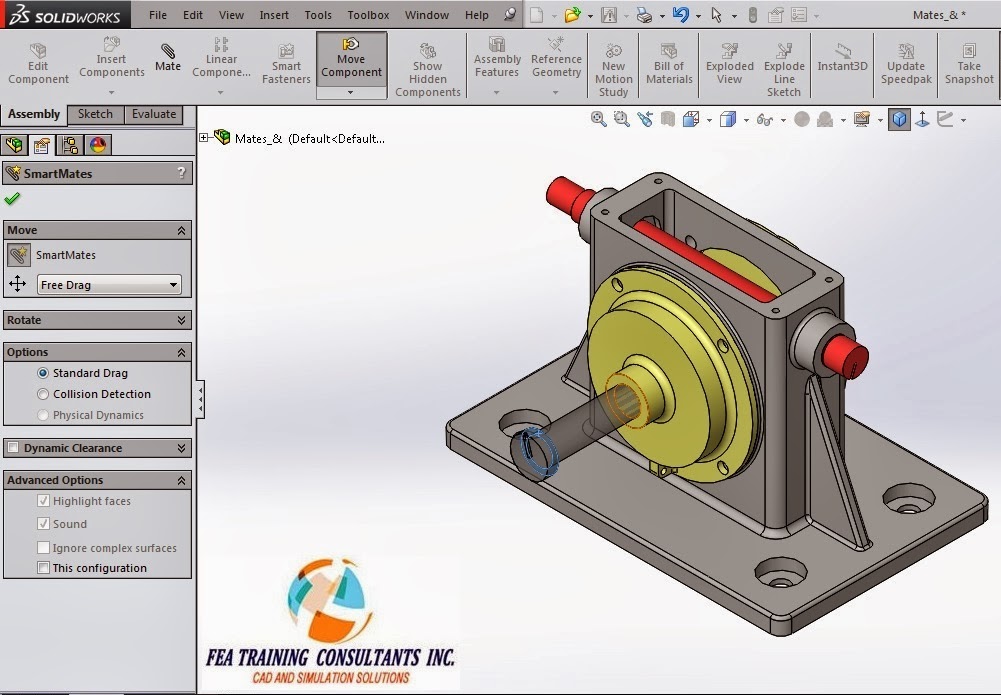This screenshot has height=695, width=1001.
Task: Expand the Mates_& tree node
Action: [x=204, y=137]
